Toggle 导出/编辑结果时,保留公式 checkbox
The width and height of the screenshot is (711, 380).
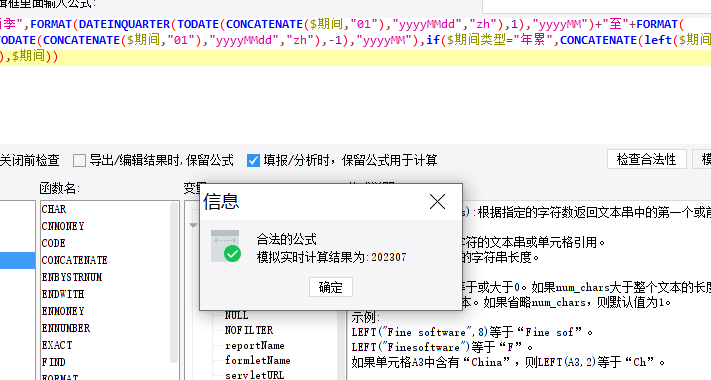point(79,160)
